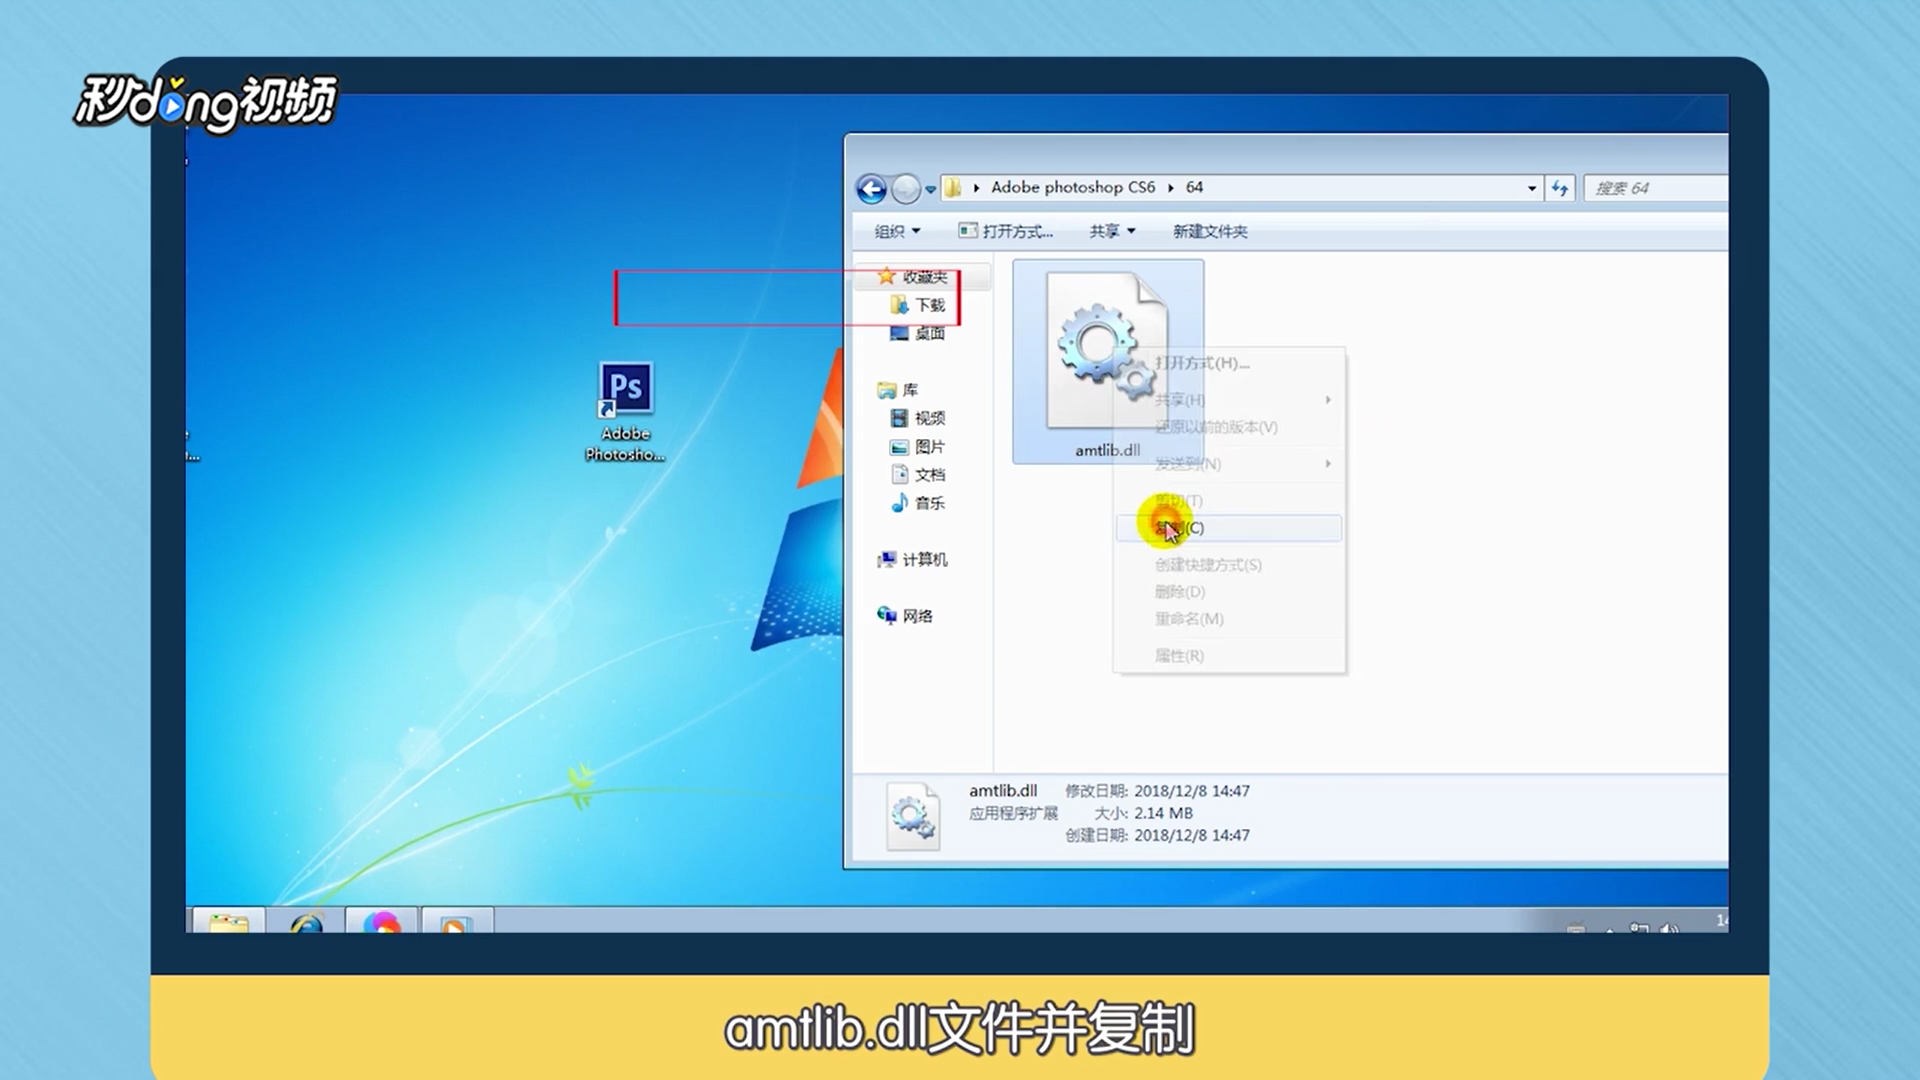This screenshot has width=1920, height=1080.
Task: Choose 删除(D) in the context menu
Action: [x=1229, y=592]
